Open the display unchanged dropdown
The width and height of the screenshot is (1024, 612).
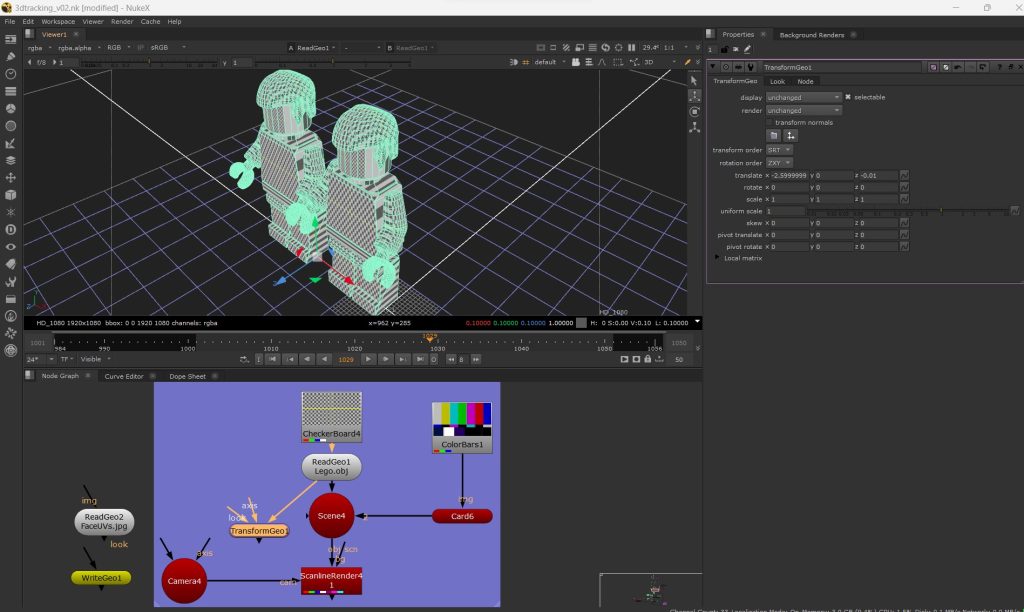pos(803,97)
